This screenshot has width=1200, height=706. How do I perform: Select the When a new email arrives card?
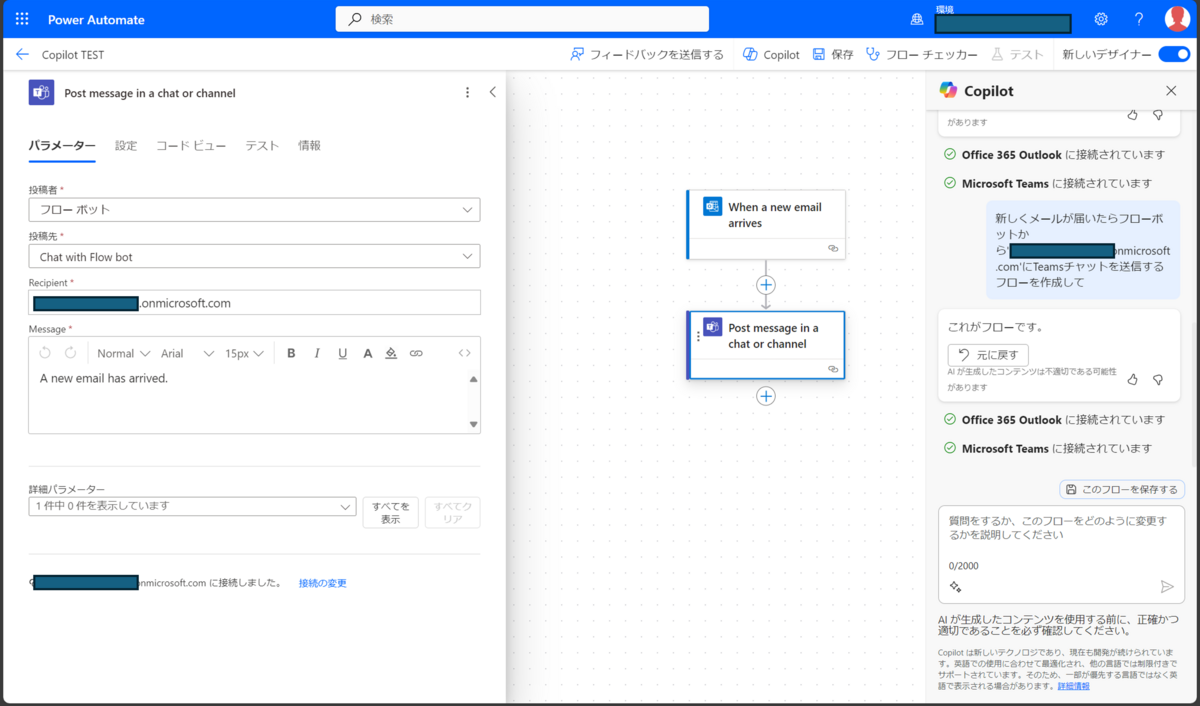coord(766,224)
